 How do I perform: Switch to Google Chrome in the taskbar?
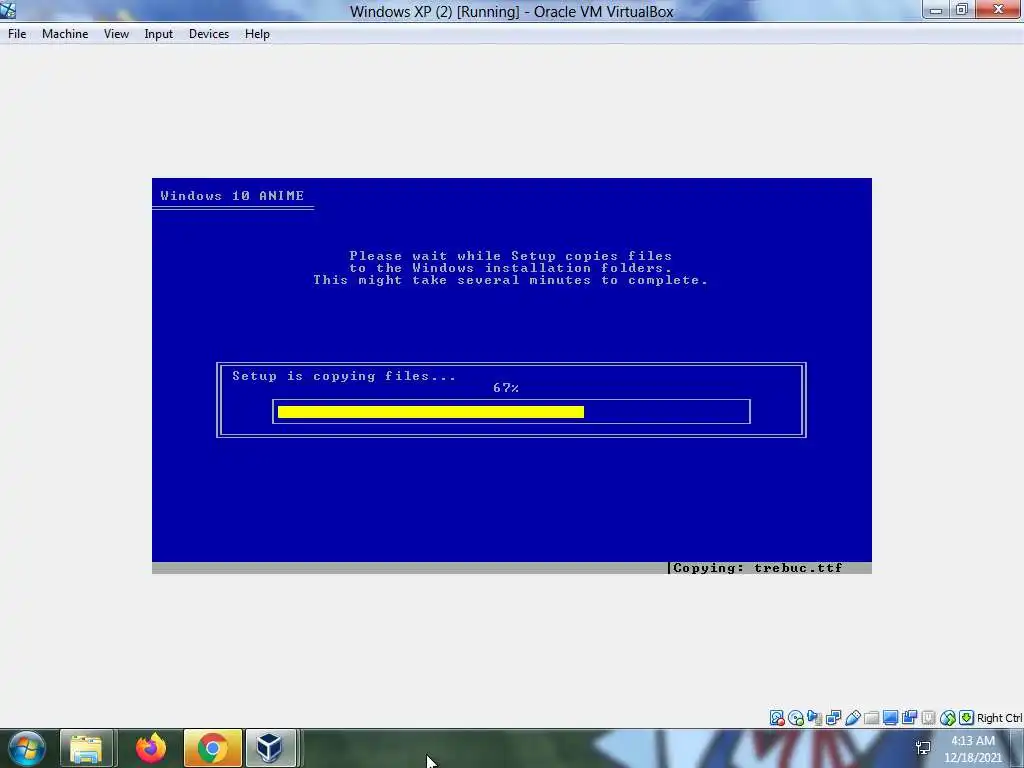pyautogui.click(x=213, y=748)
